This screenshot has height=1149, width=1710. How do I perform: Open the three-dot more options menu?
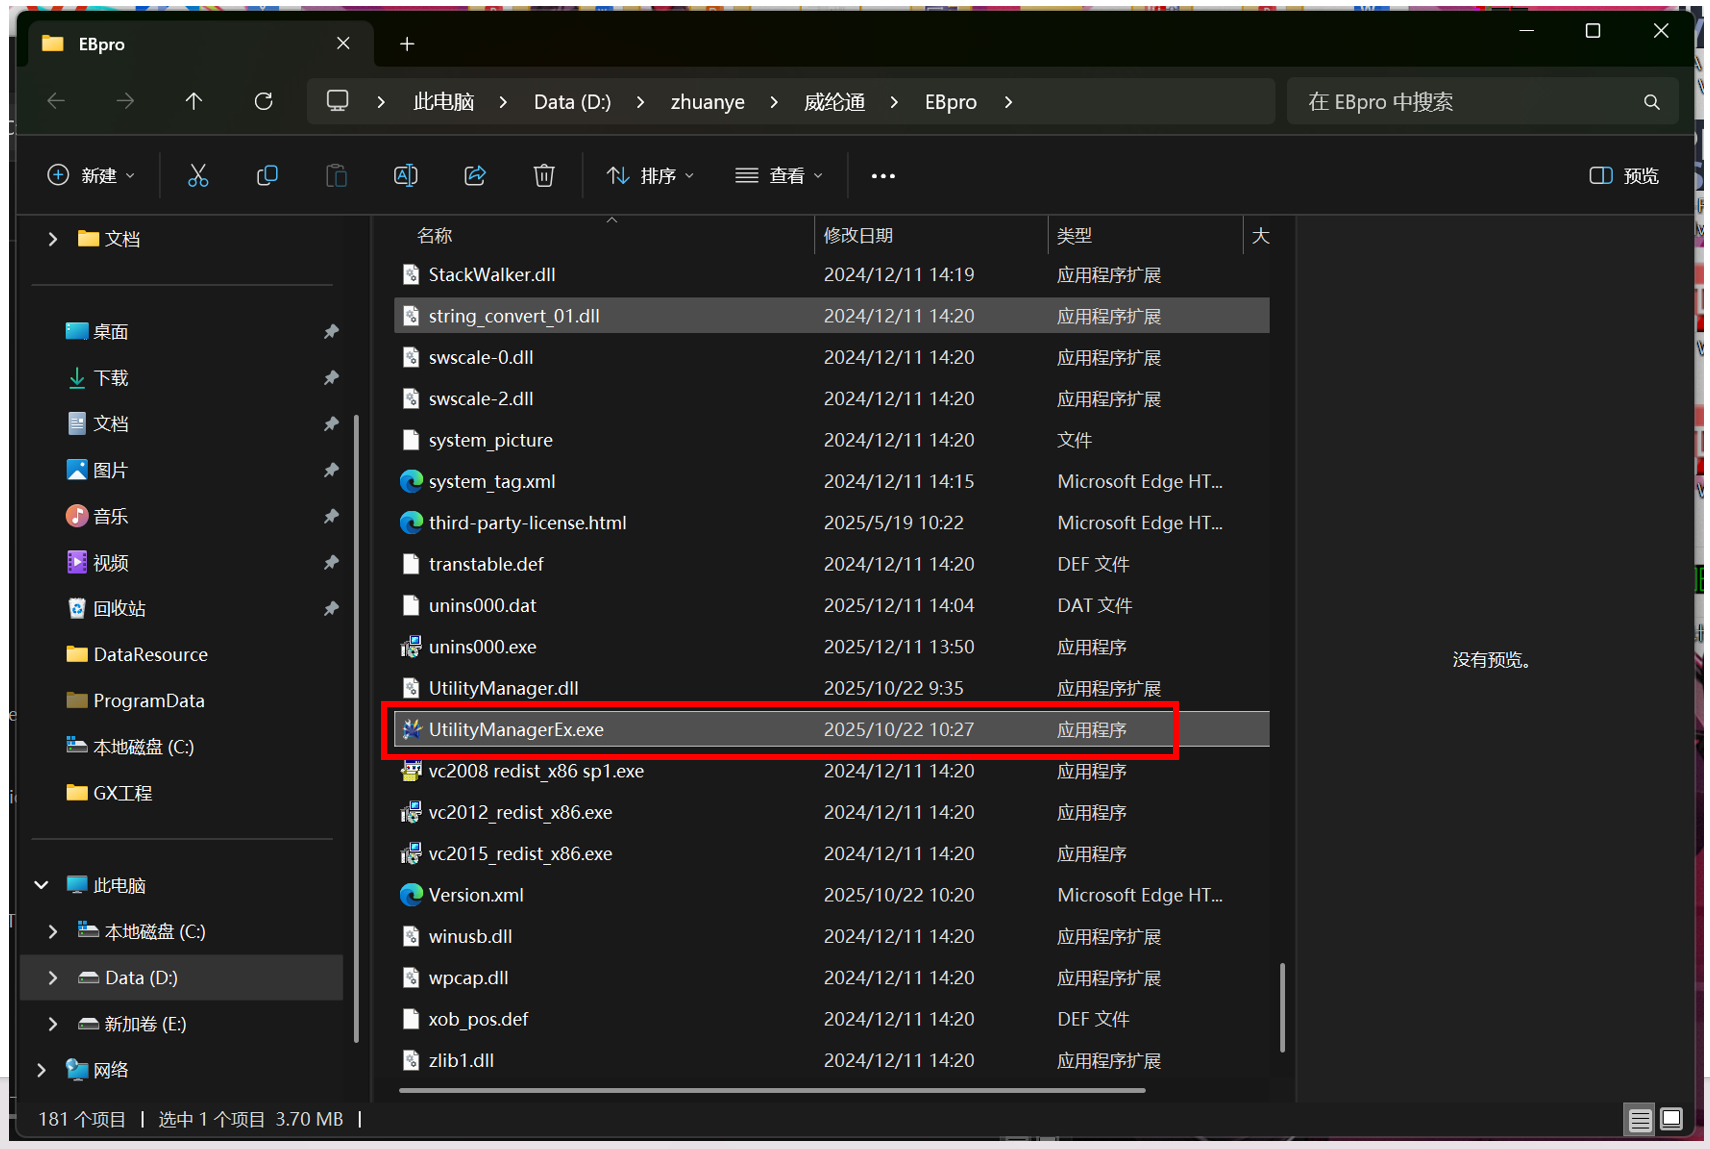[883, 176]
